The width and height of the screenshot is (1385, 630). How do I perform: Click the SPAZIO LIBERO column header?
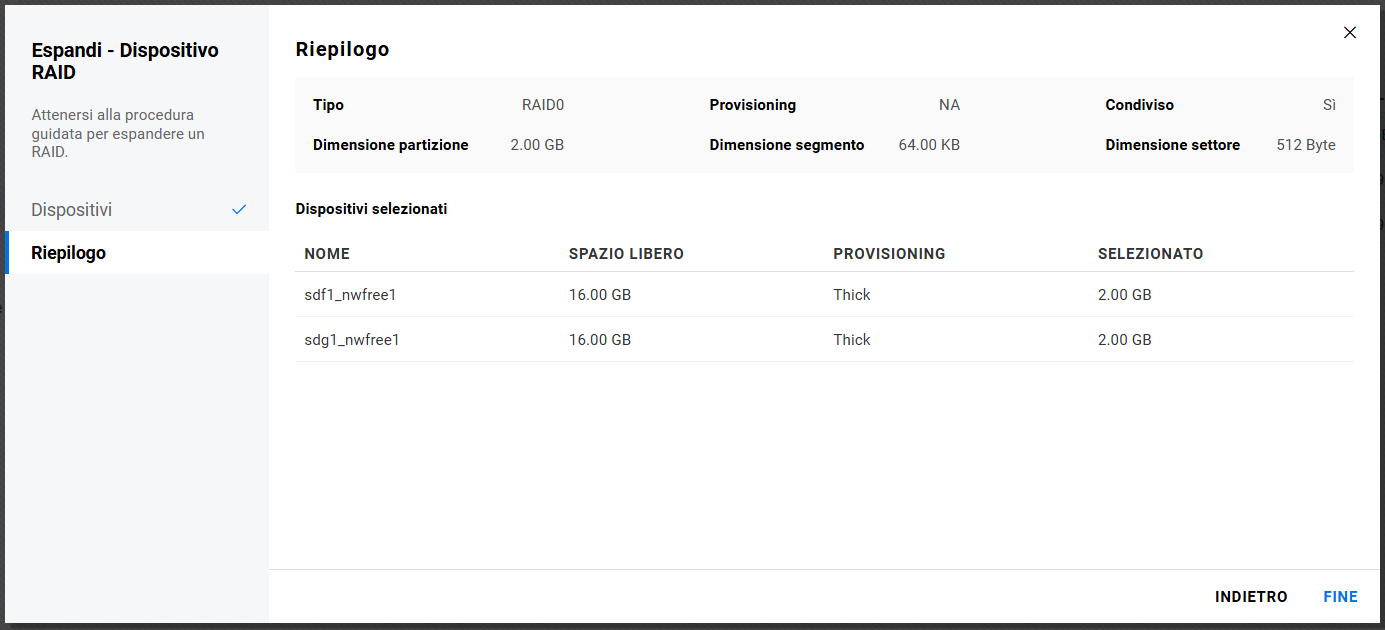(x=626, y=254)
